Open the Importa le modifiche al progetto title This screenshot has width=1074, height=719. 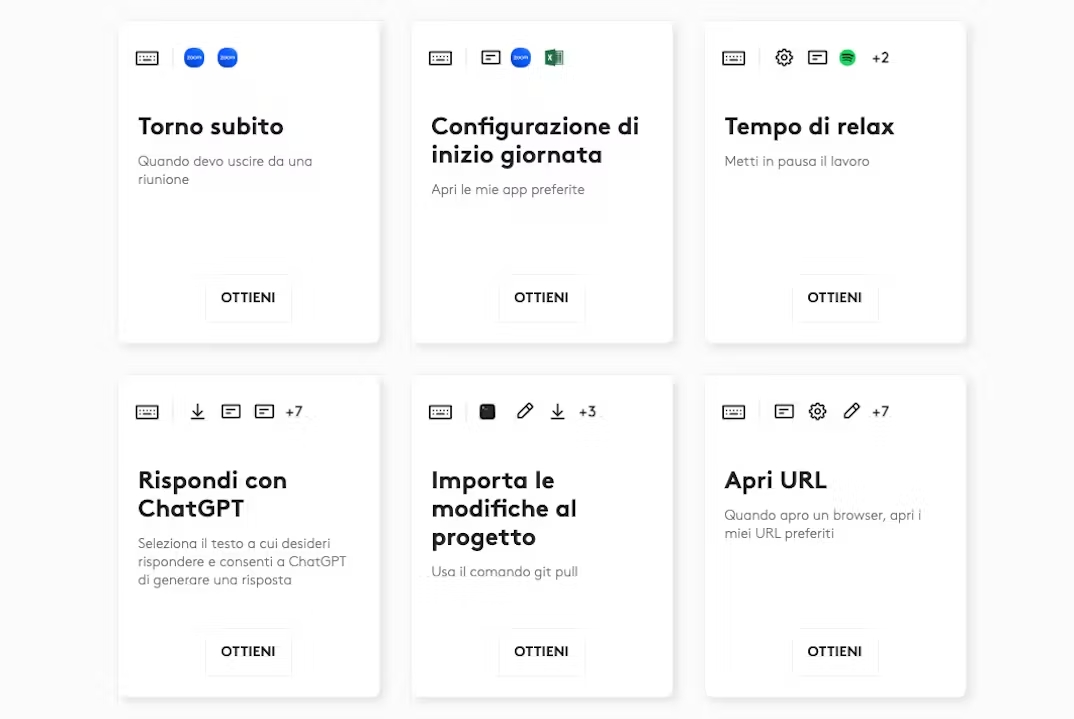[x=503, y=509]
